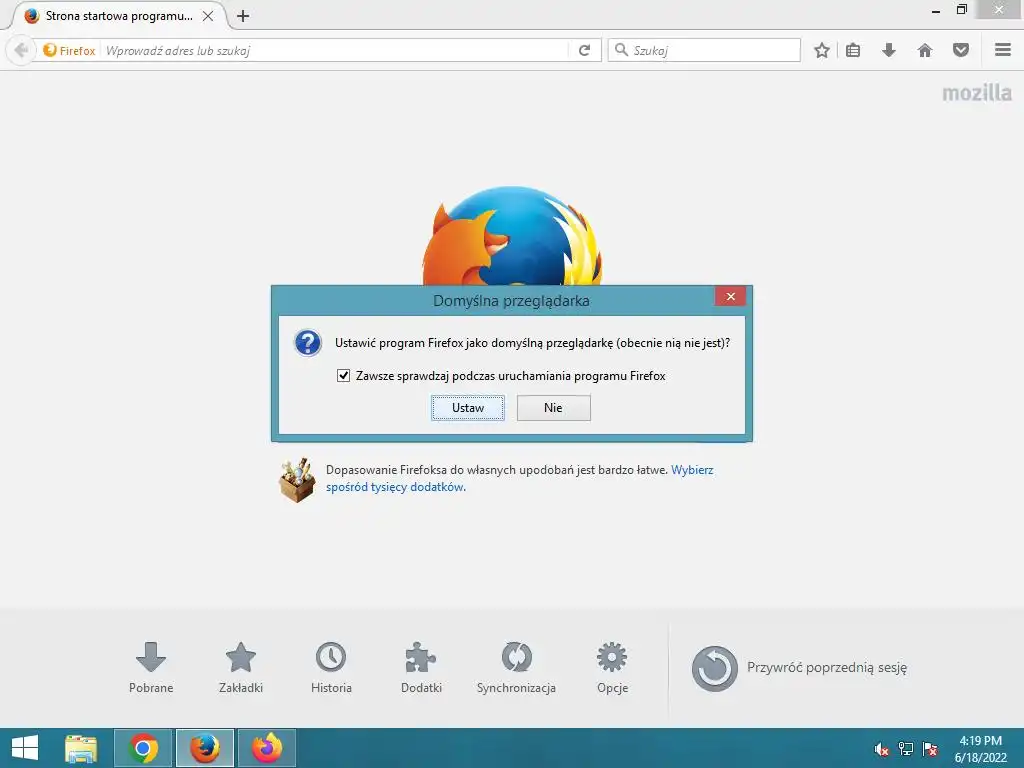Screen dimensions: 1024x768
Task: Open the hamburger menu
Action: 1003,50
